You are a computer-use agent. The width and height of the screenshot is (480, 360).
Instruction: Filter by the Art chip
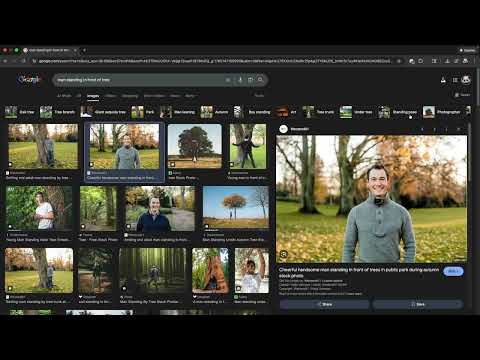coord(286,112)
